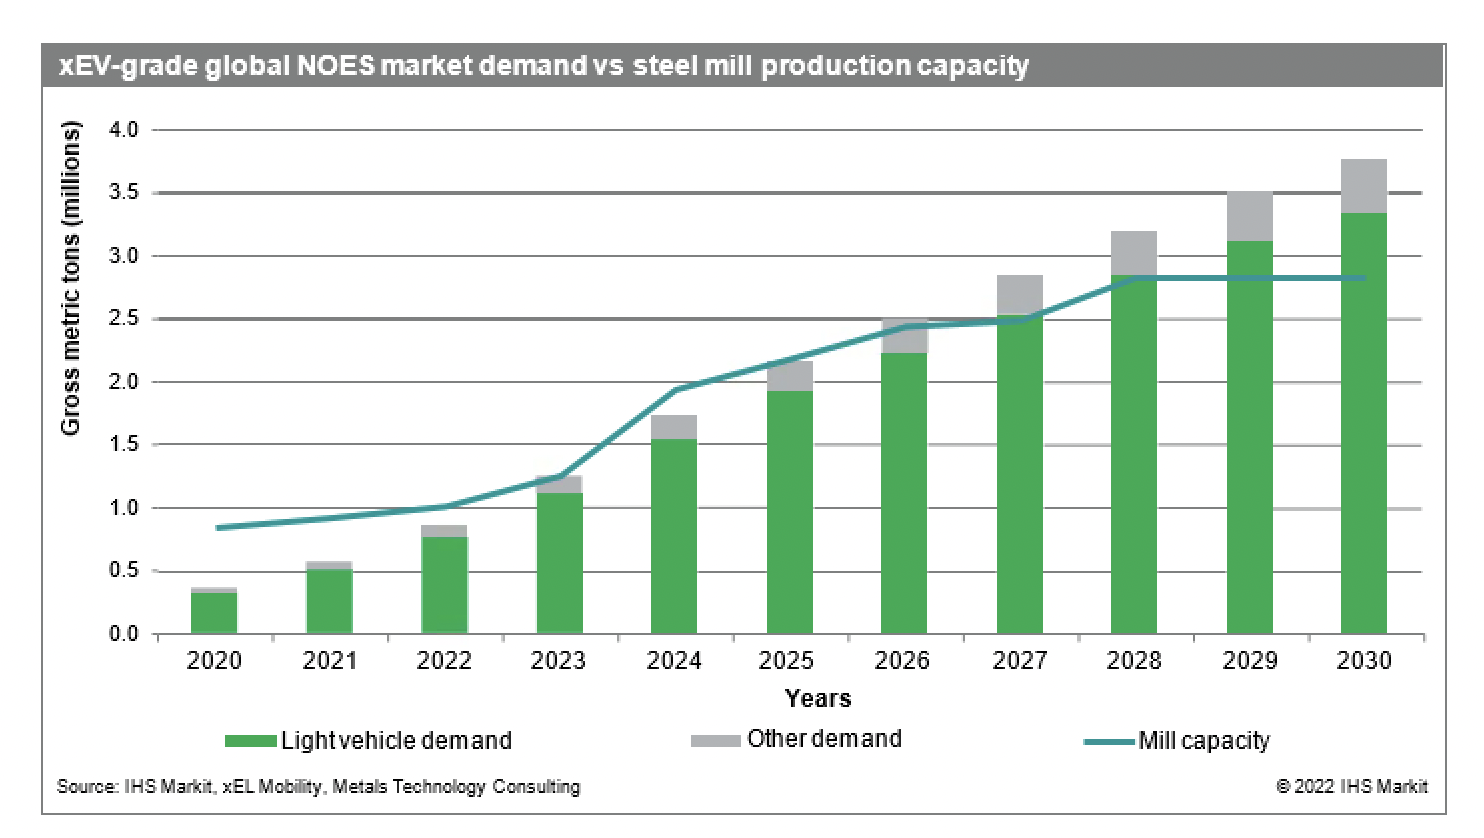Click the green bar for 2030
This screenshot has height=838, width=1484.
point(1363,423)
